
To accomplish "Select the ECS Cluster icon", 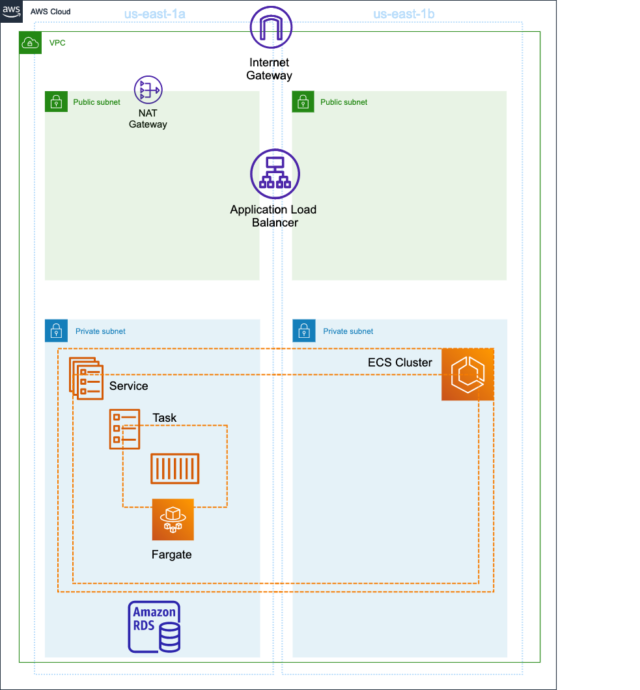I will [x=467, y=374].
